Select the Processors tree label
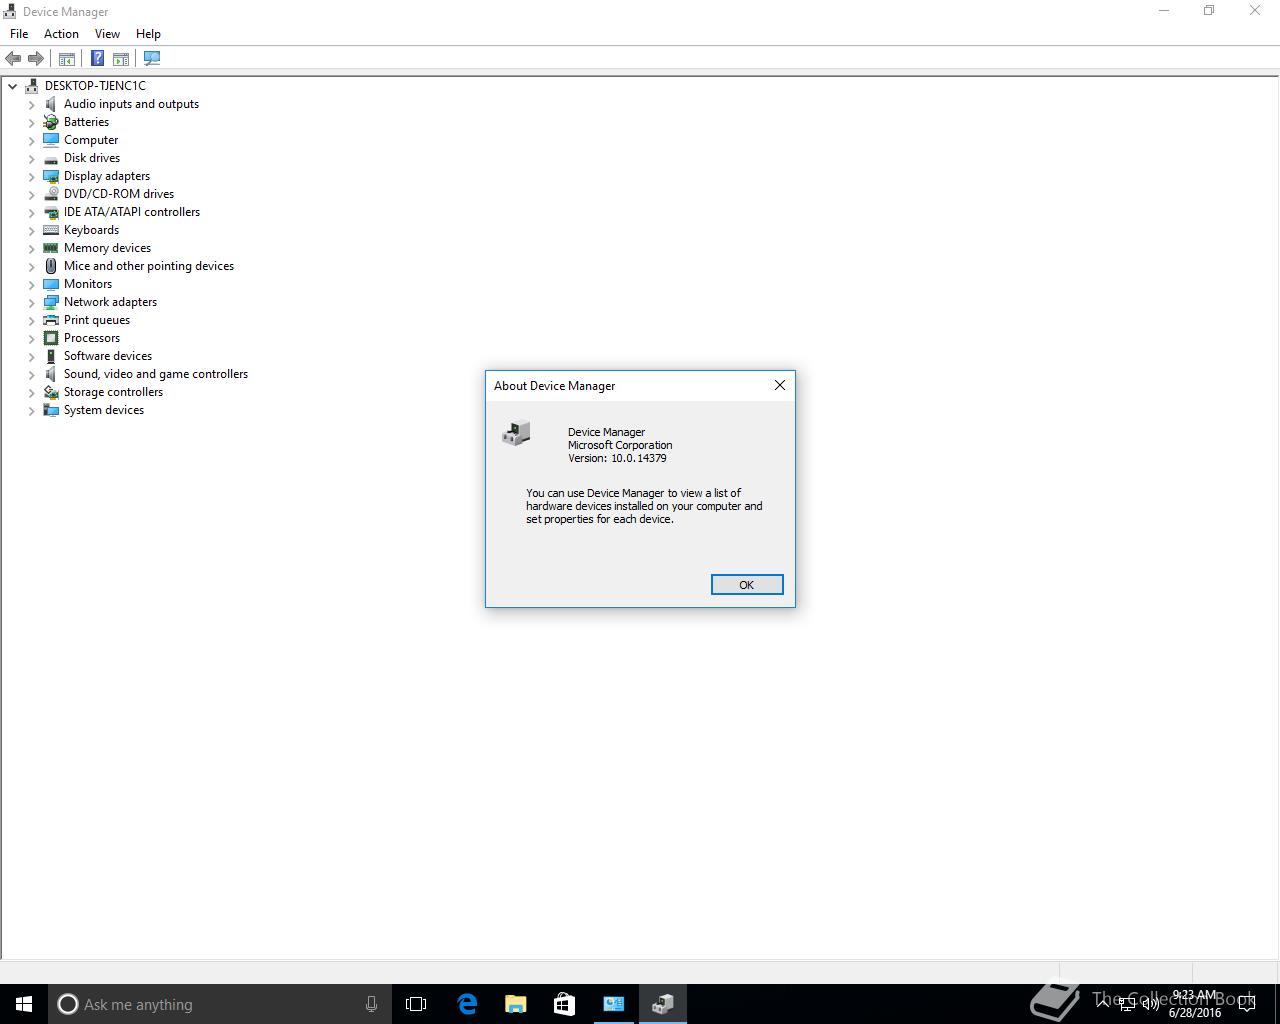This screenshot has width=1280, height=1024. point(92,338)
